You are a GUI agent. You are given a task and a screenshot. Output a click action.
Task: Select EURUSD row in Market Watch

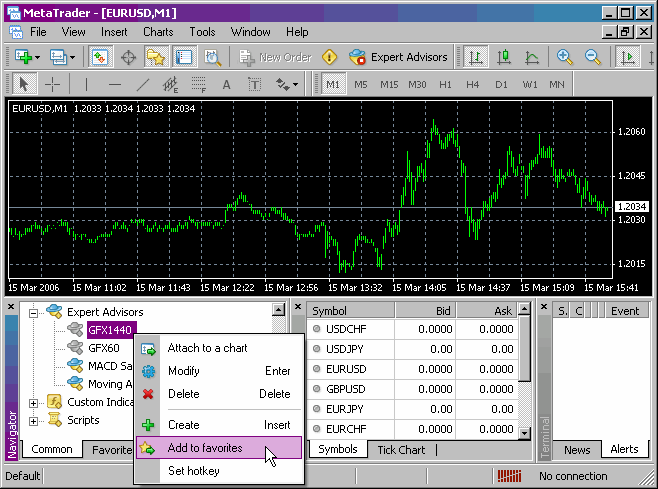click(x=413, y=369)
